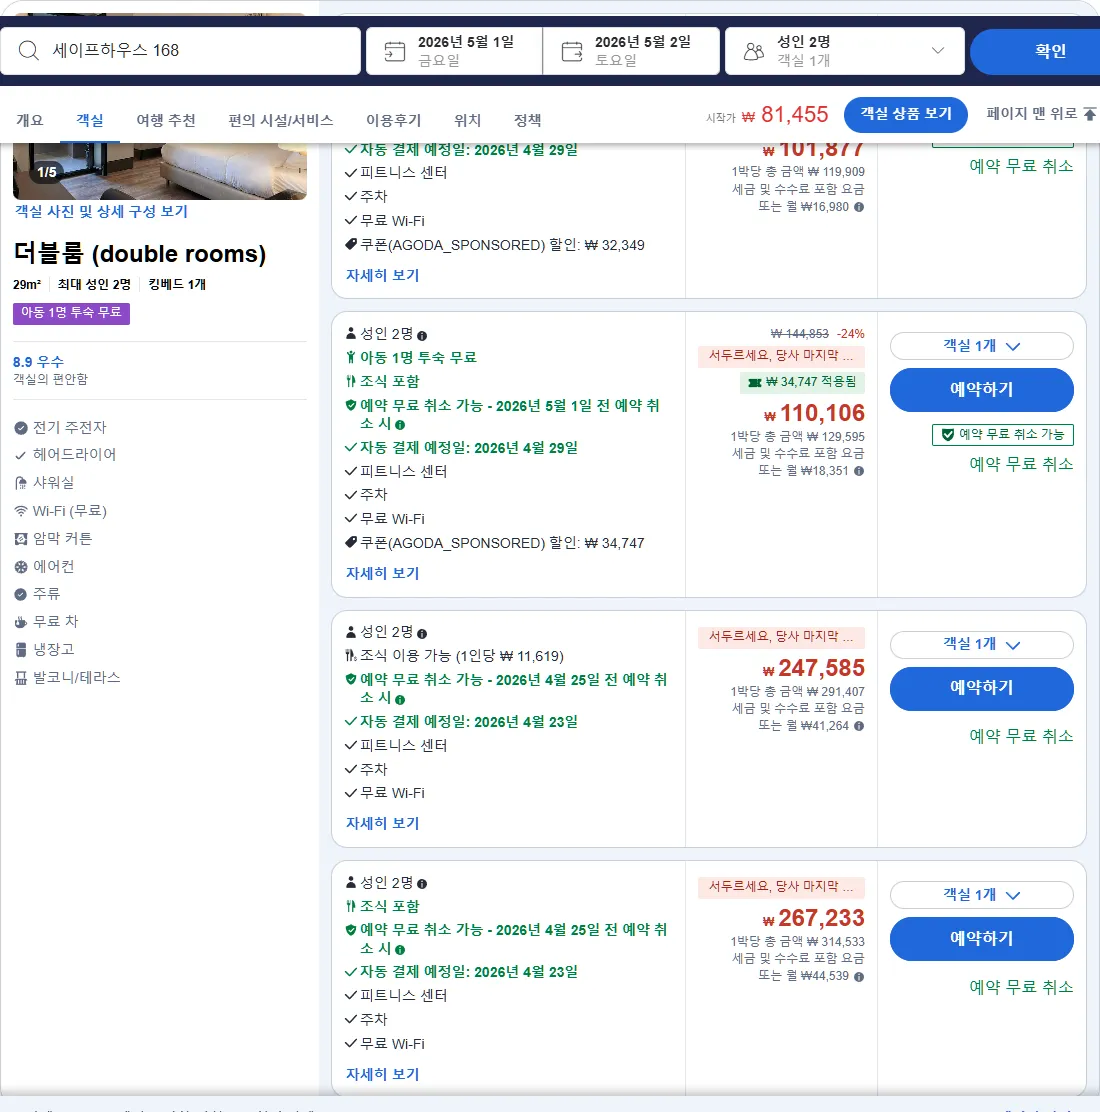The width and height of the screenshot is (1100, 1112).
Task: Click info icon next to 월 ₩44,539
Action: pyautogui.click(x=859, y=977)
